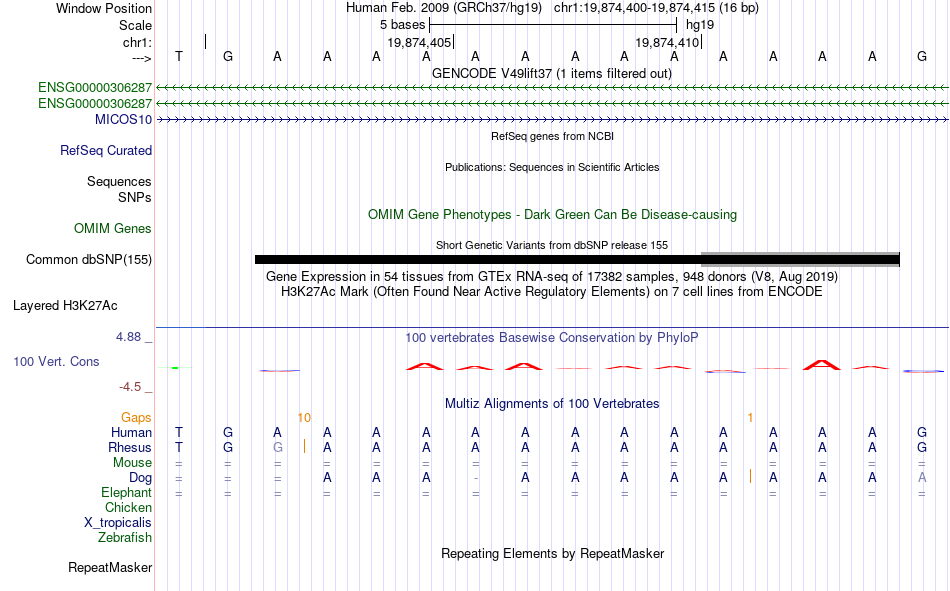This screenshot has height=591, width=950.
Task: Click Short Genetic Variants from dbSNP title
Action: (x=552, y=245)
